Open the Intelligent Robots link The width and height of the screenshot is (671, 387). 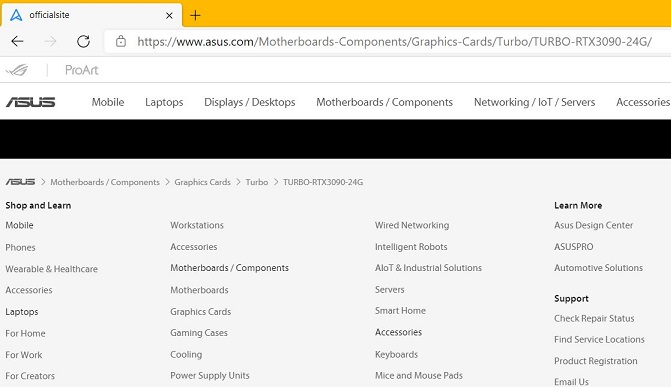click(411, 247)
